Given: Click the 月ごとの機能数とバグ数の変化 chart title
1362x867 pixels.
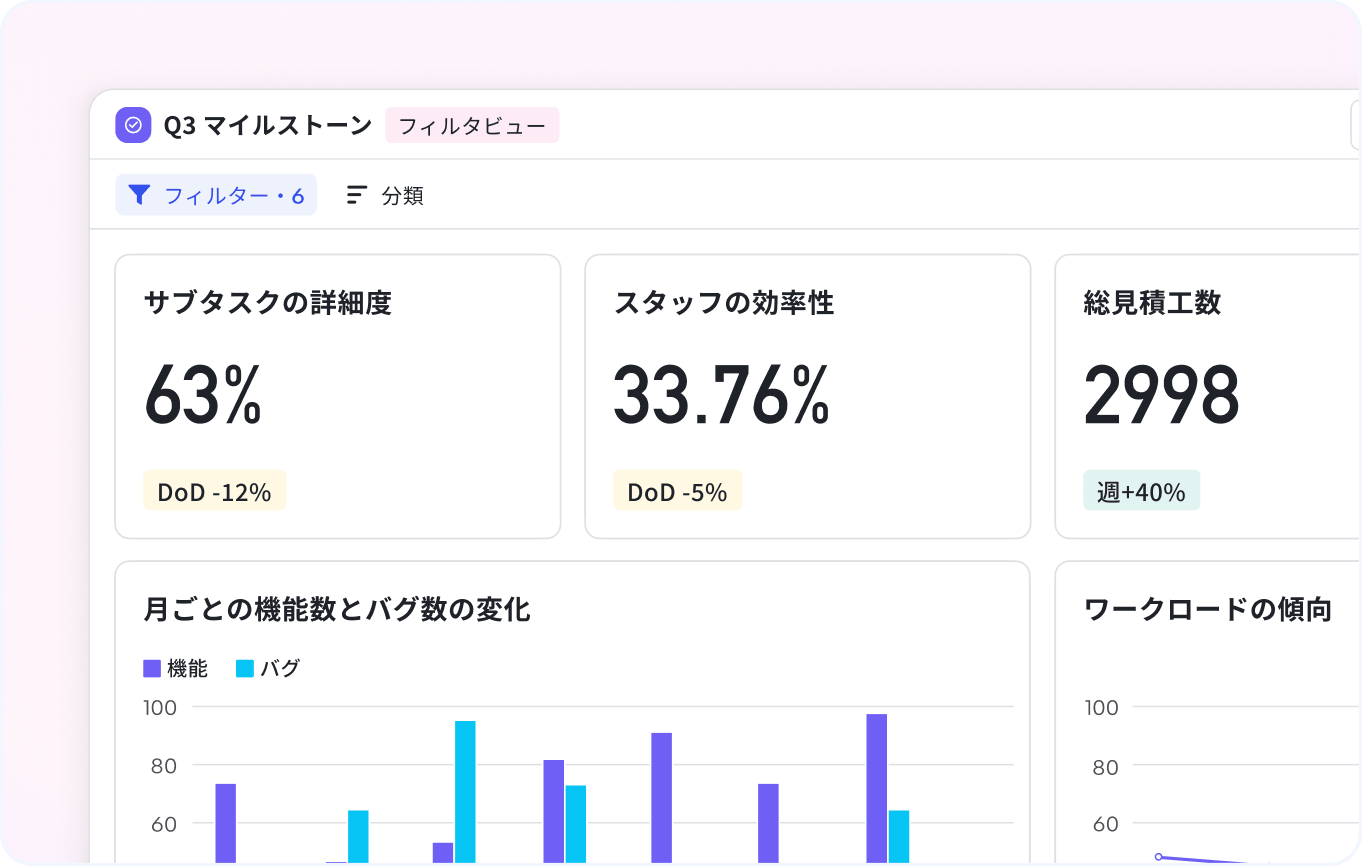Looking at the screenshot, I should [337, 609].
